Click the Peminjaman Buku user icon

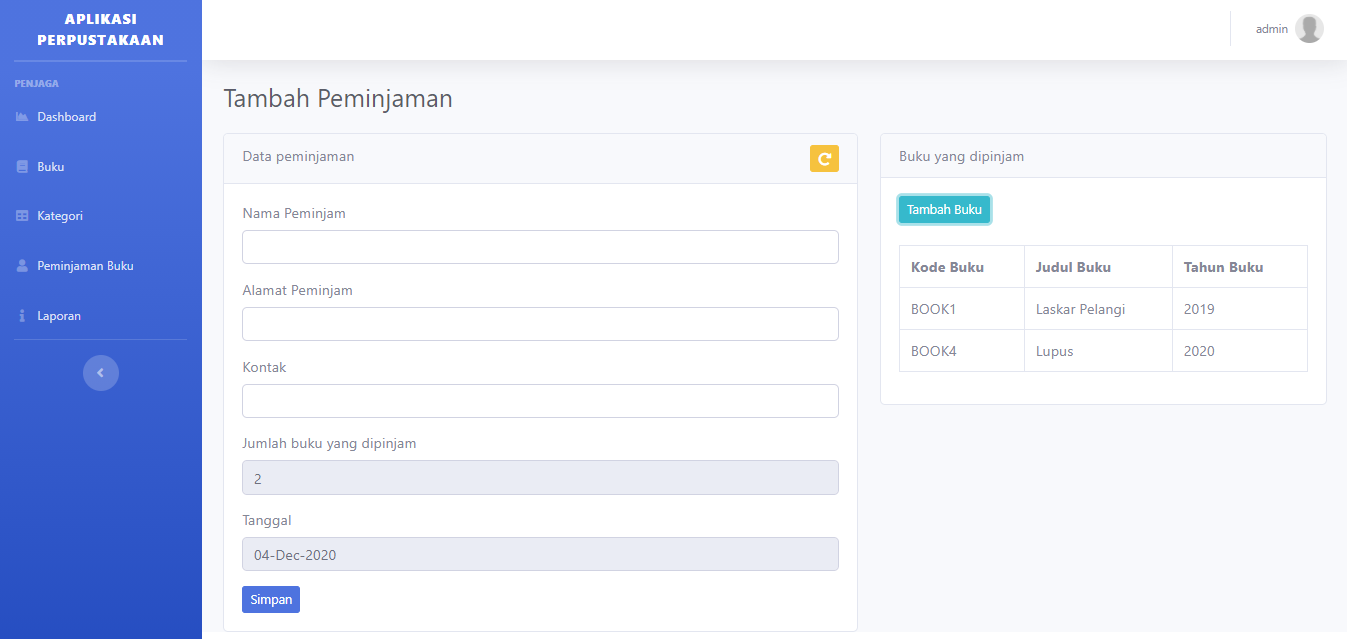22,266
